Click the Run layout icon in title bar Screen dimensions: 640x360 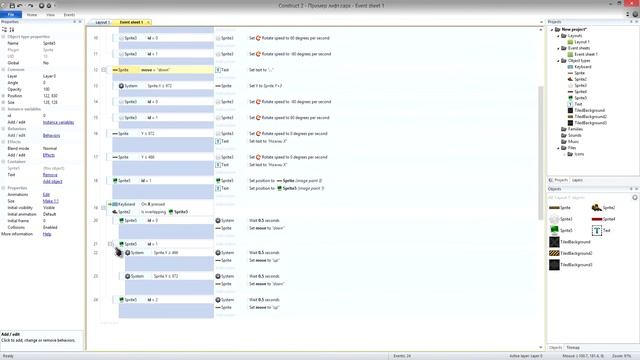(41, 6)
